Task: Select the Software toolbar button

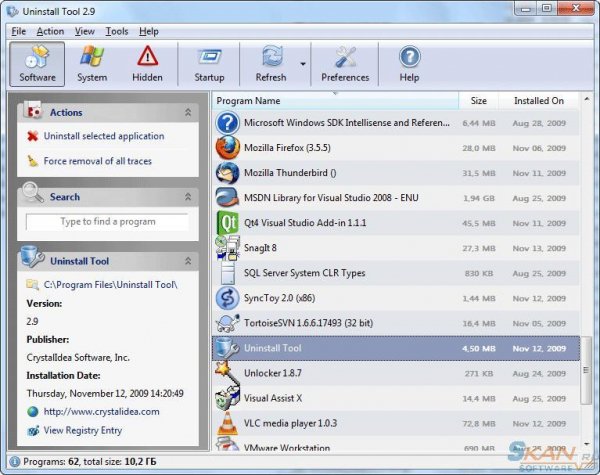Action: click(x=37, y=64)
